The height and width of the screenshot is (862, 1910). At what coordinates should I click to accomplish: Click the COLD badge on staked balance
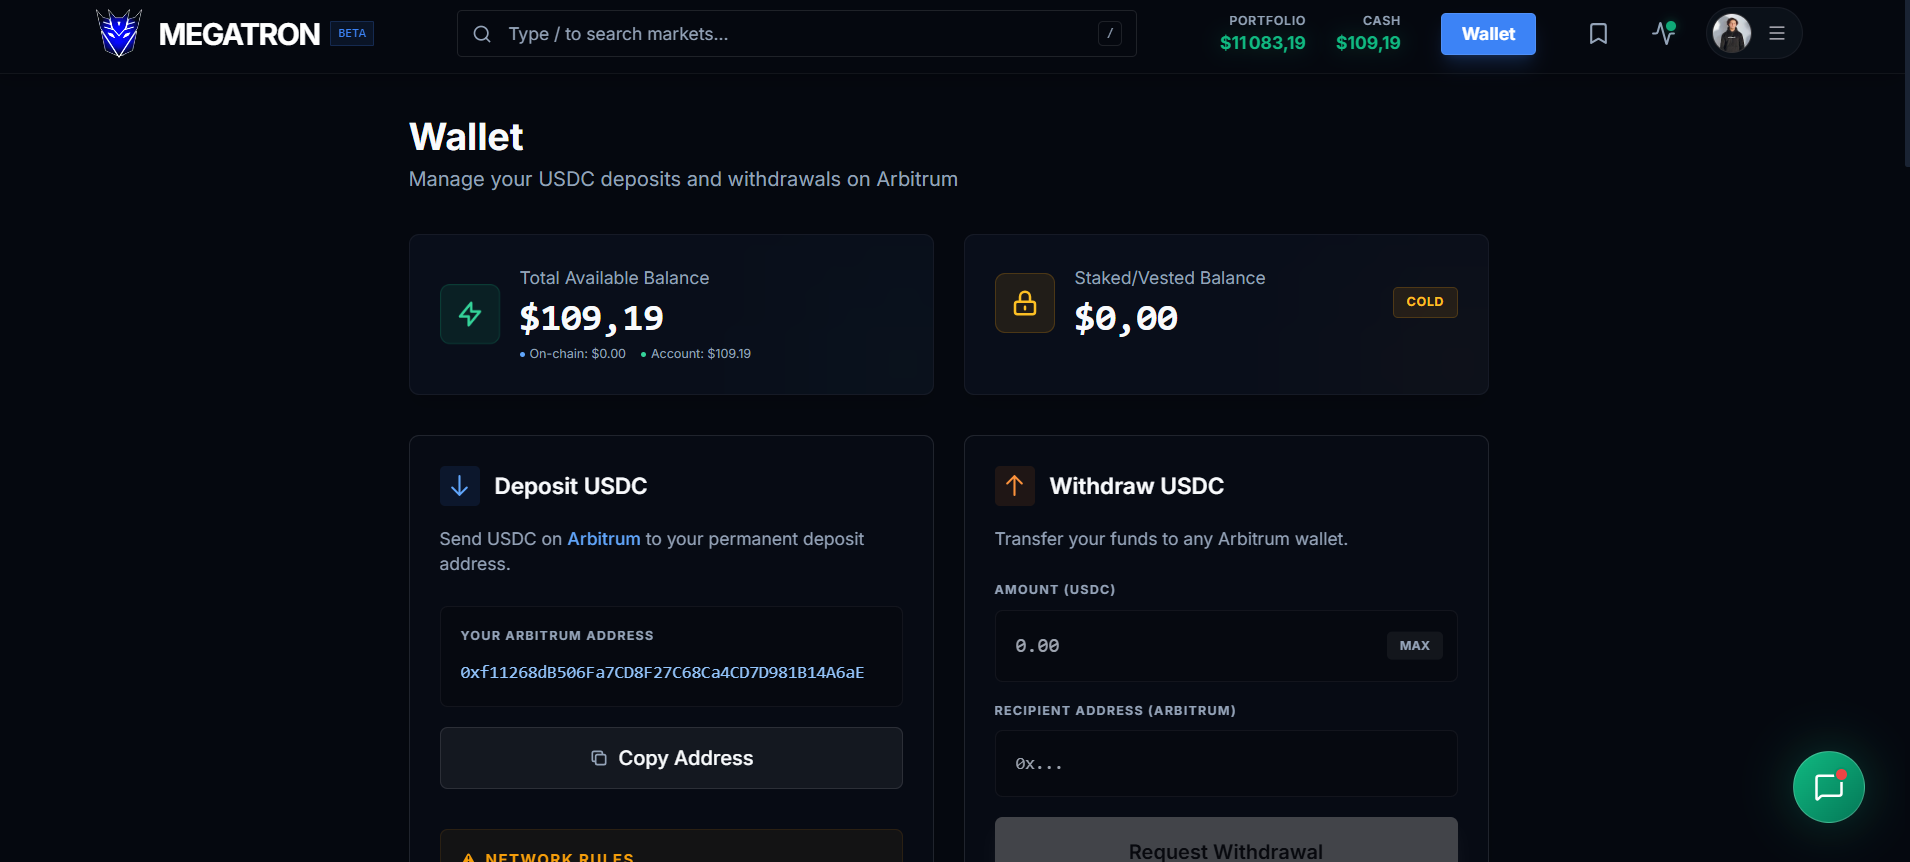[x=1425, y=302]
